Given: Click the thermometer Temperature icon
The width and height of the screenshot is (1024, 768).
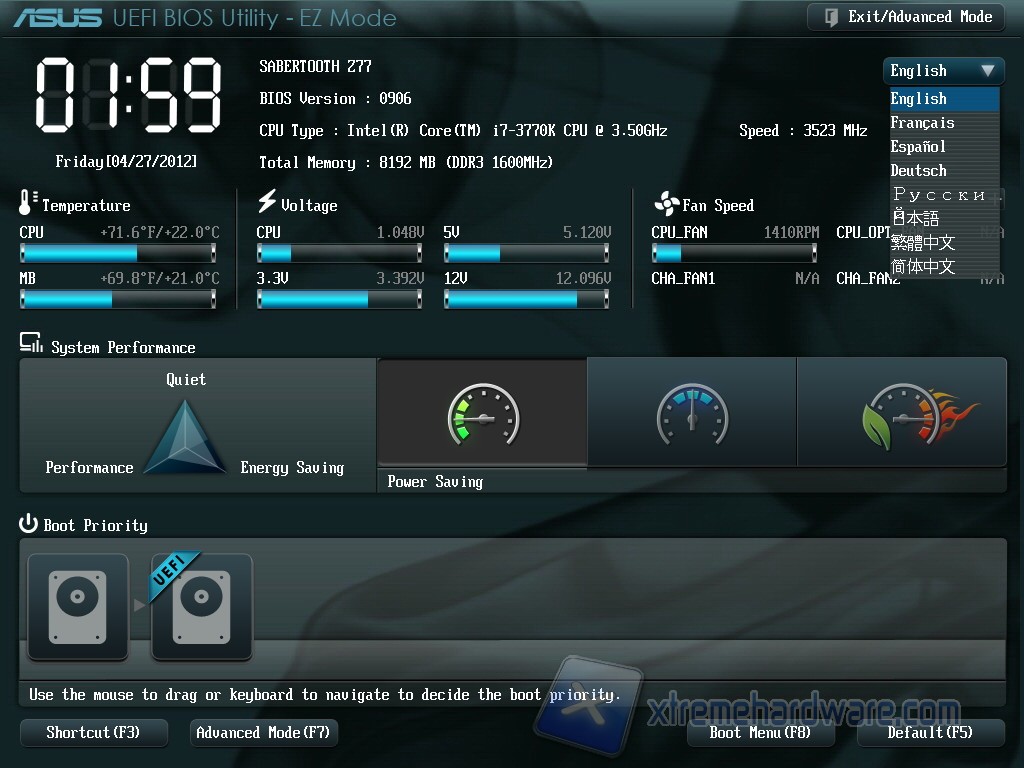Looking at the screenshot, I should click(27, 203).
